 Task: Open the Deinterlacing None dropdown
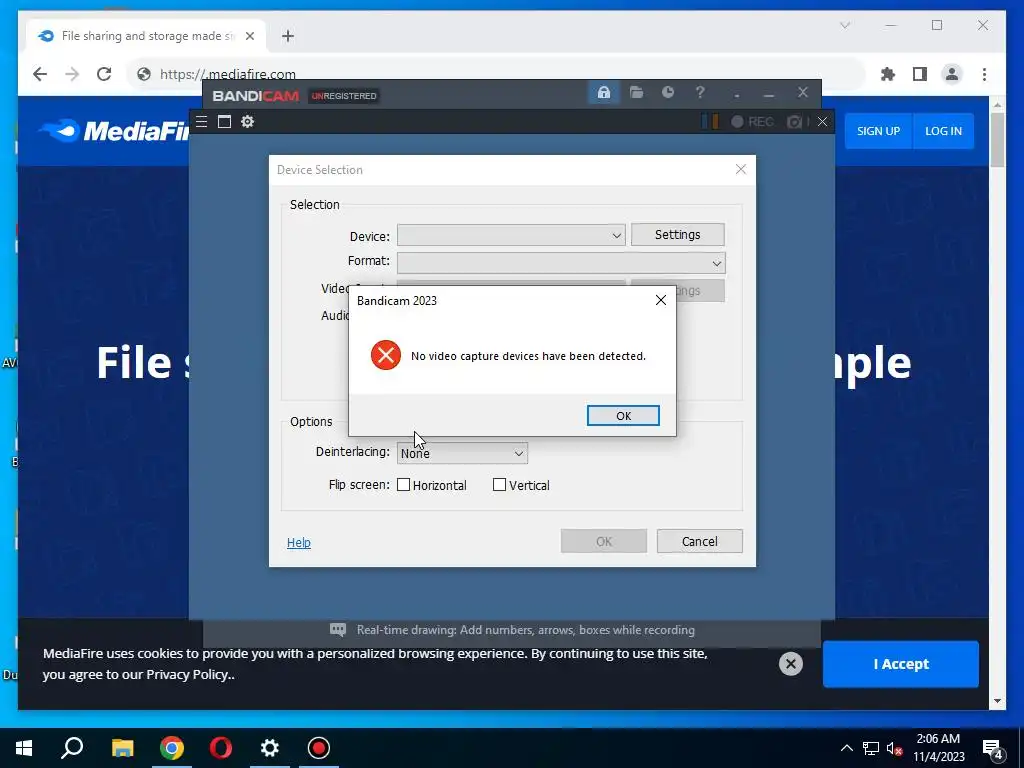(x=462, y=453)
